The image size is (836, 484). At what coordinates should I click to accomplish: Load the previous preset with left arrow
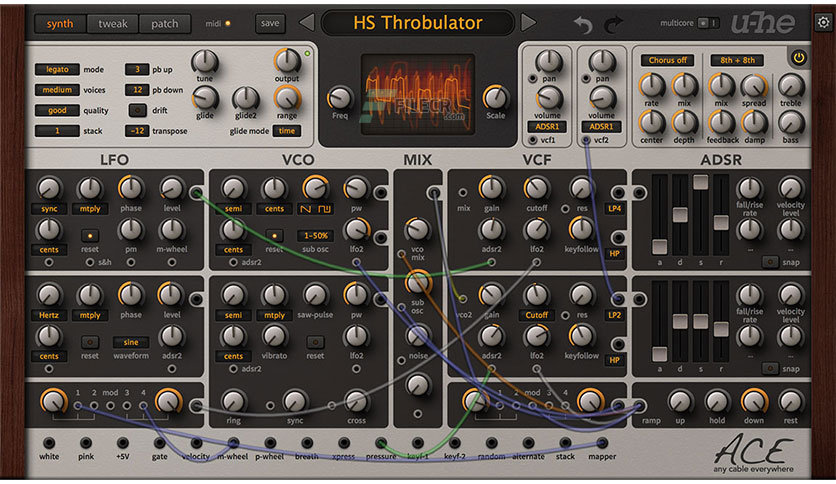tap(307, 23)
